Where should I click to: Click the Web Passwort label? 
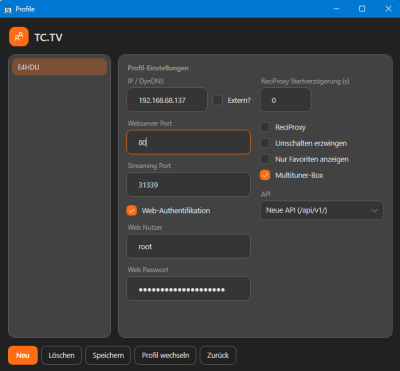[148, 270]
